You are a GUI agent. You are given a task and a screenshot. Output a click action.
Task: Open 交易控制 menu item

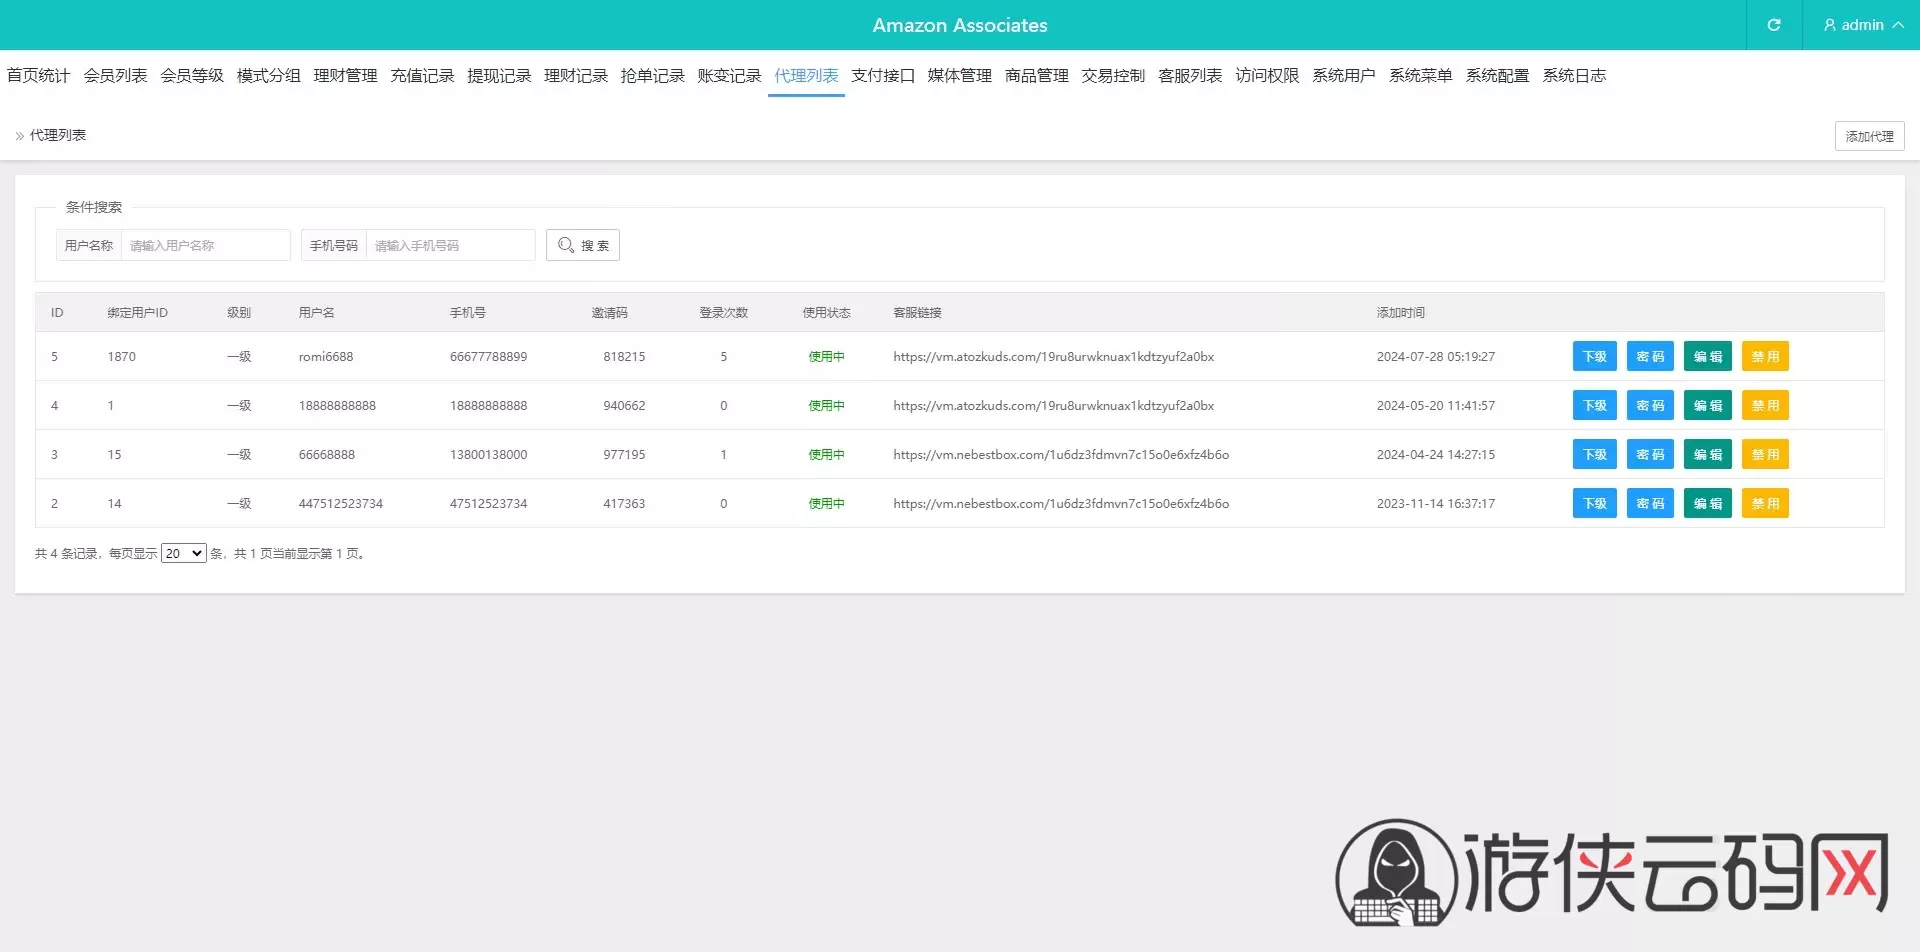[x=1113, y=75]
